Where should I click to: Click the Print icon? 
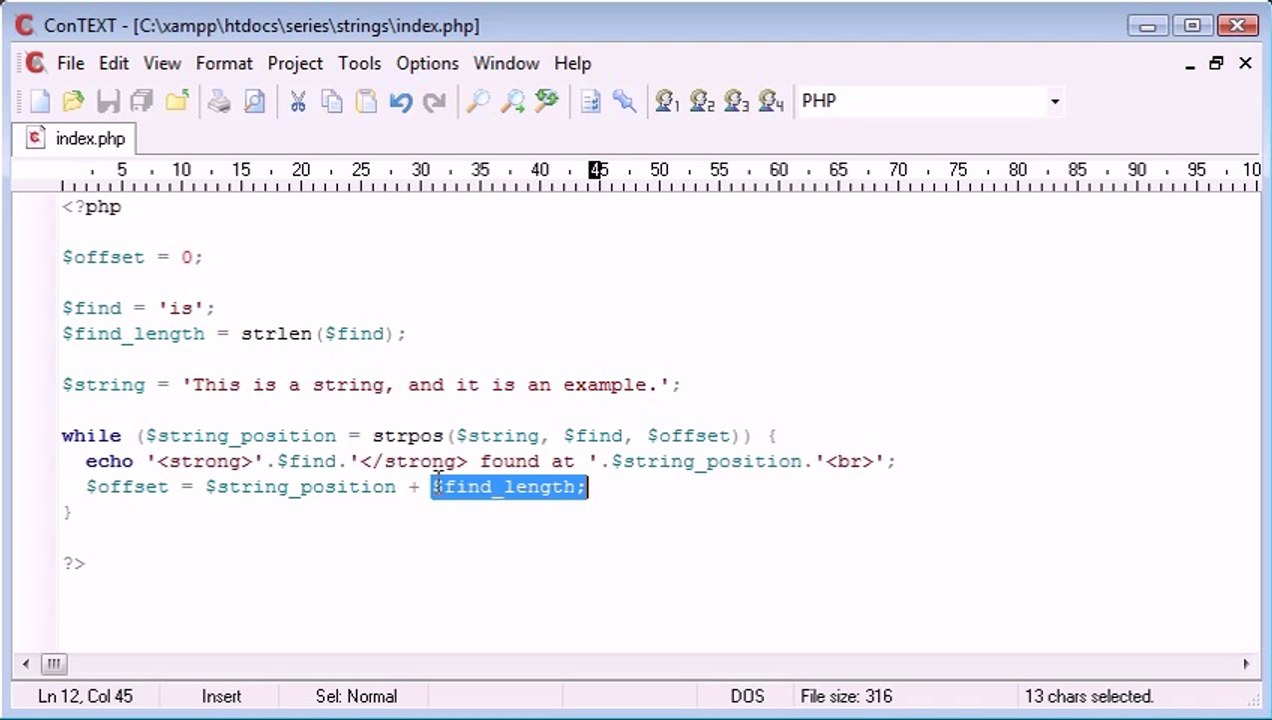[219, 101]
